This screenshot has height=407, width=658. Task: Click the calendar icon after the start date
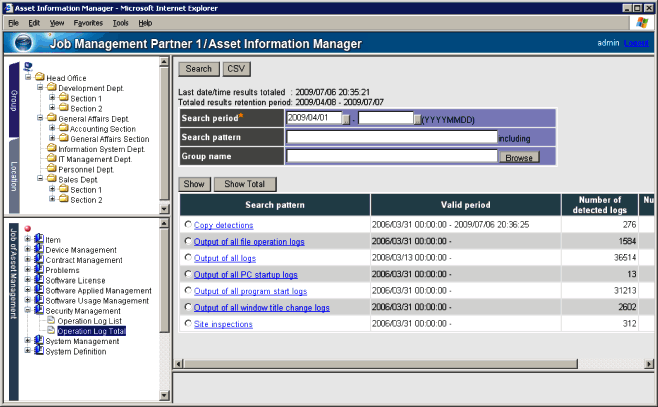[346, 118]
